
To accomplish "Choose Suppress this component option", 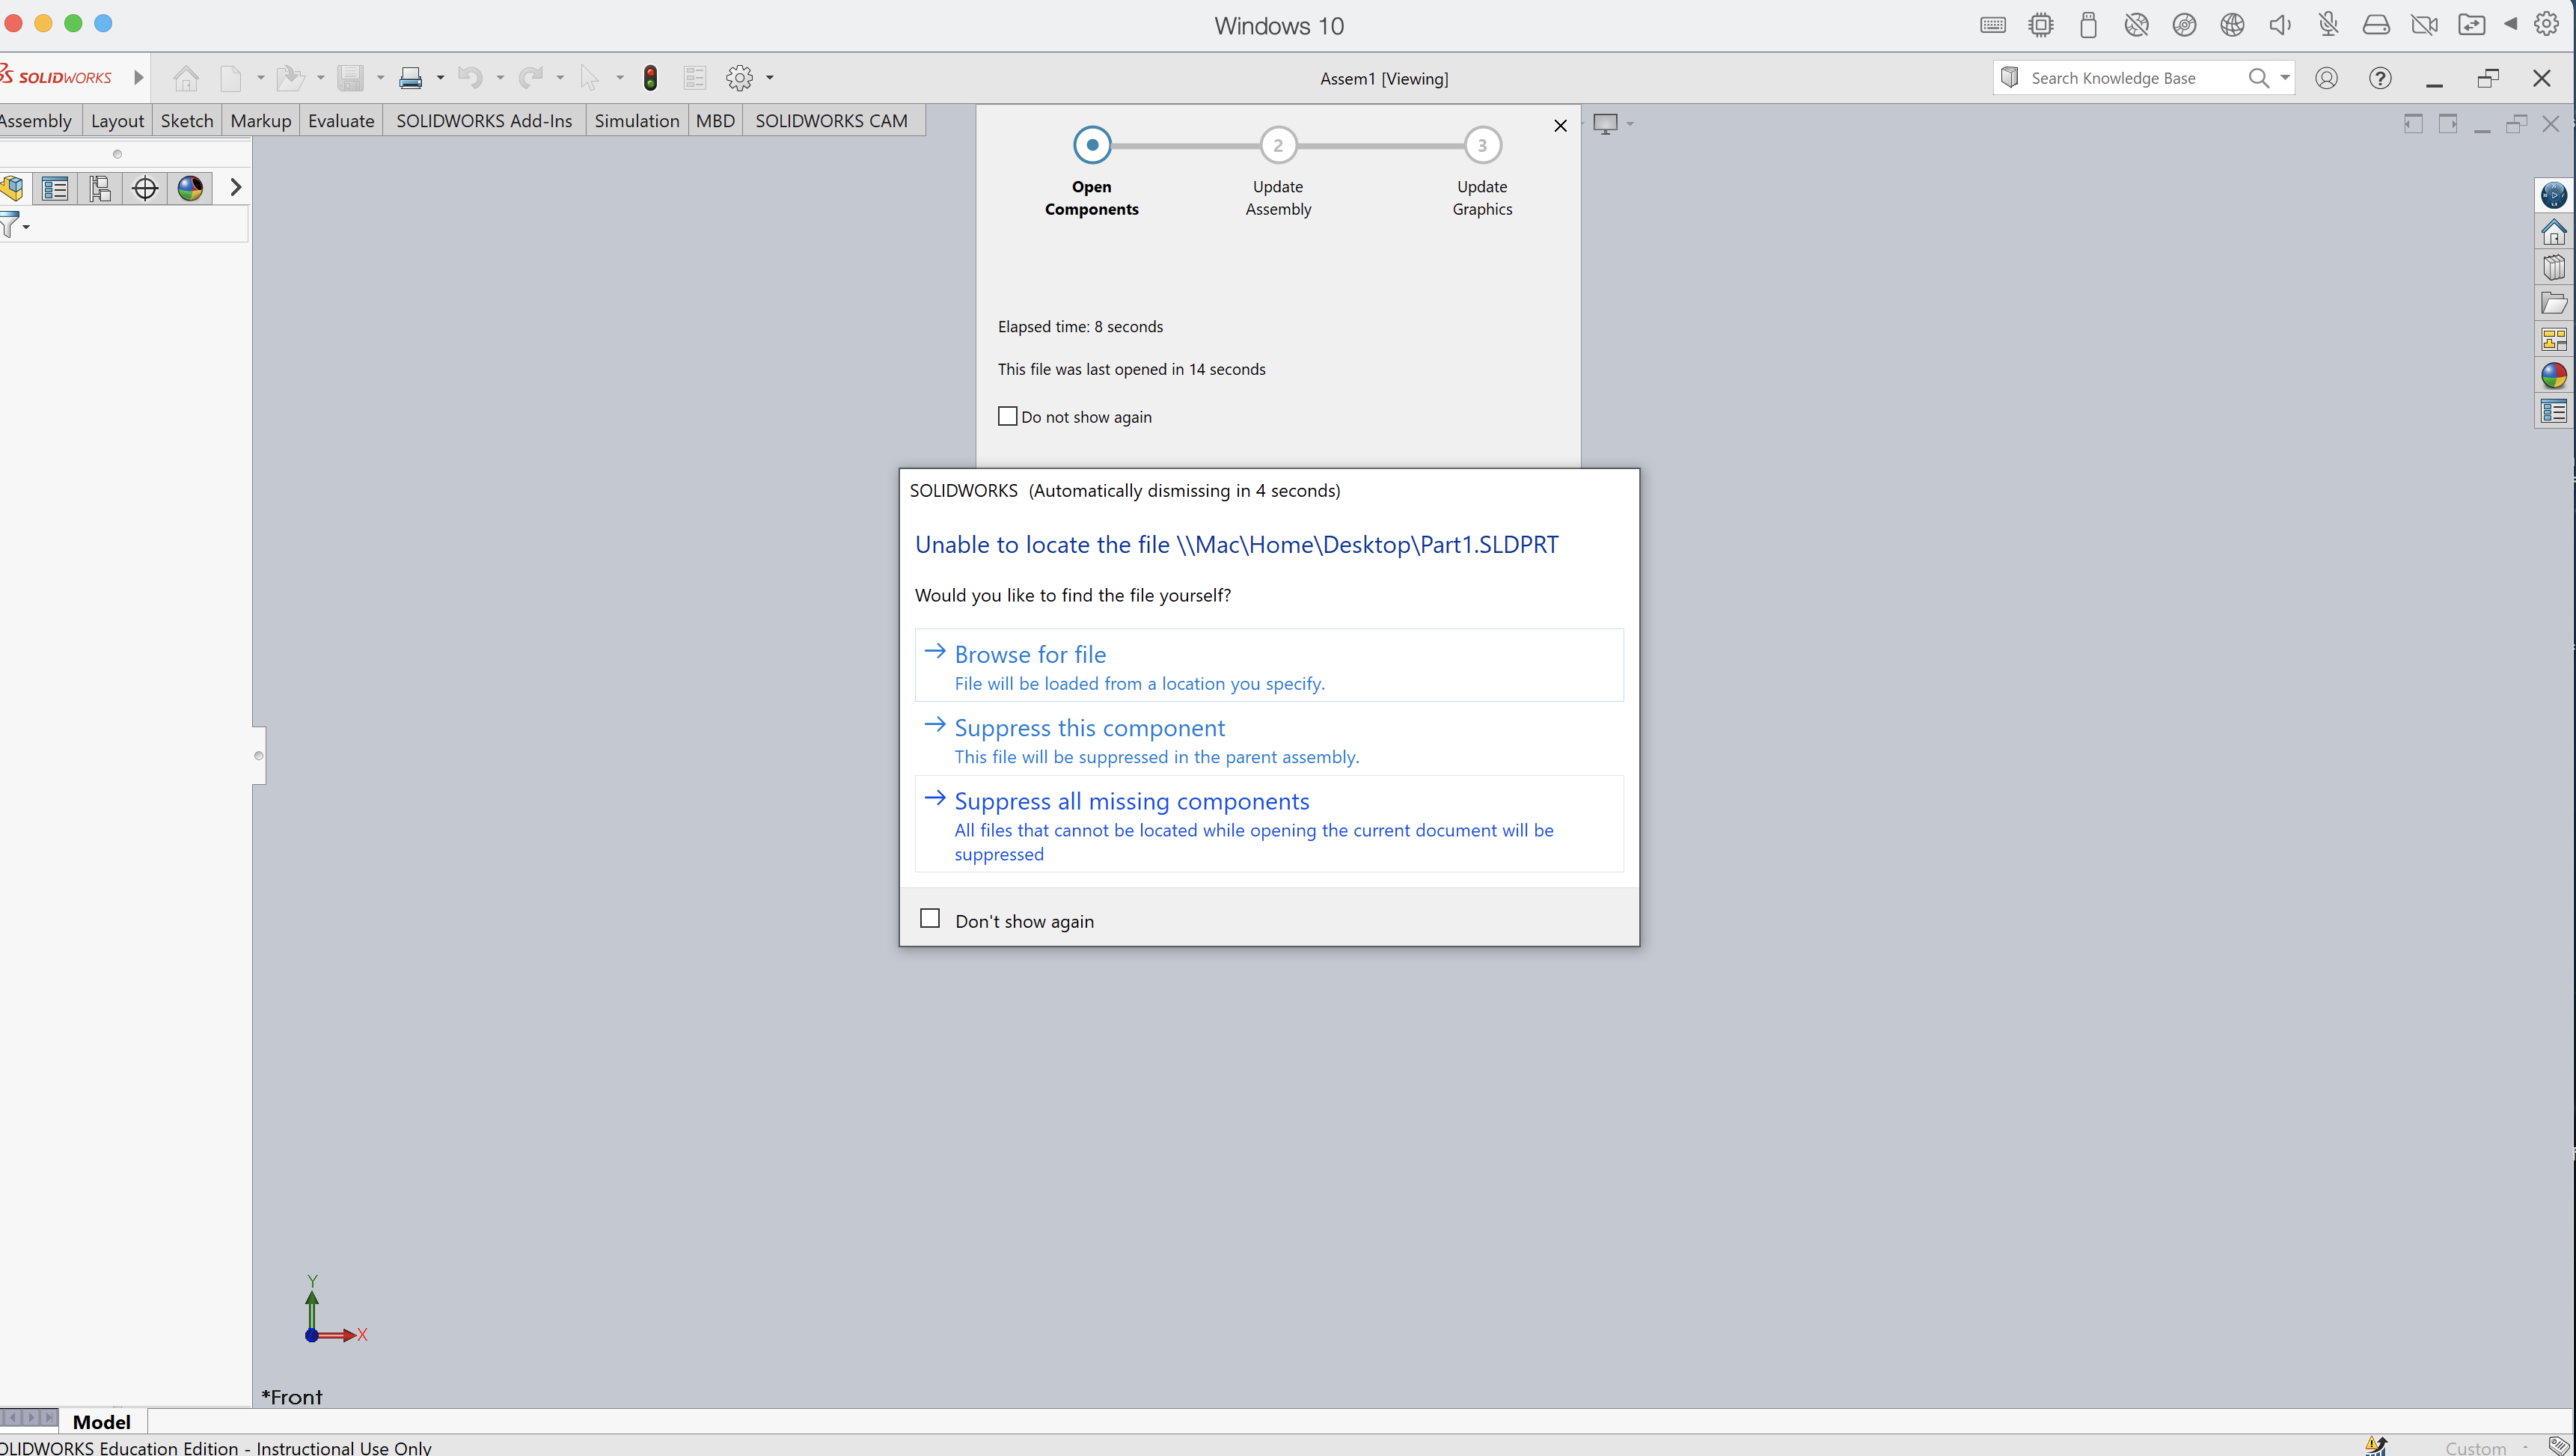I will tap(1269, 739).
